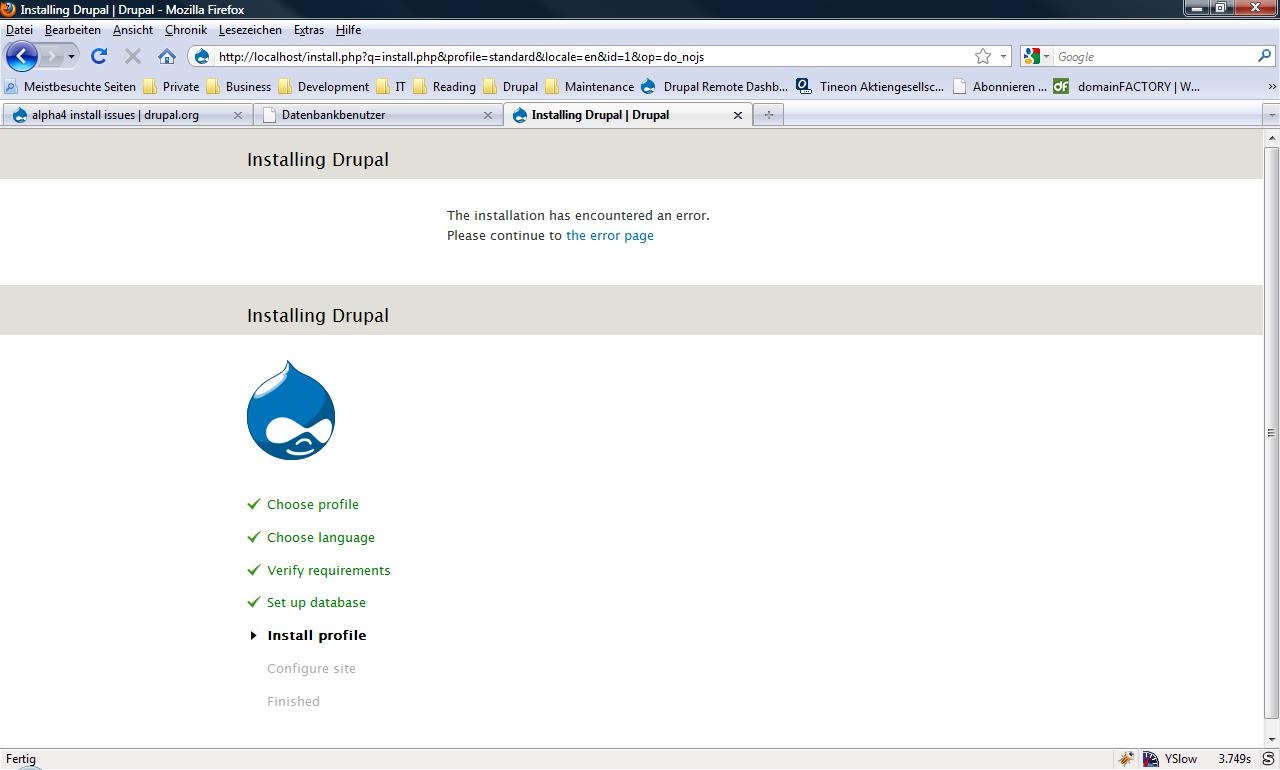Open the address bar history dropdown arrow
The height and width of the screenshot is (770, 1280).
click(1003, 57)
